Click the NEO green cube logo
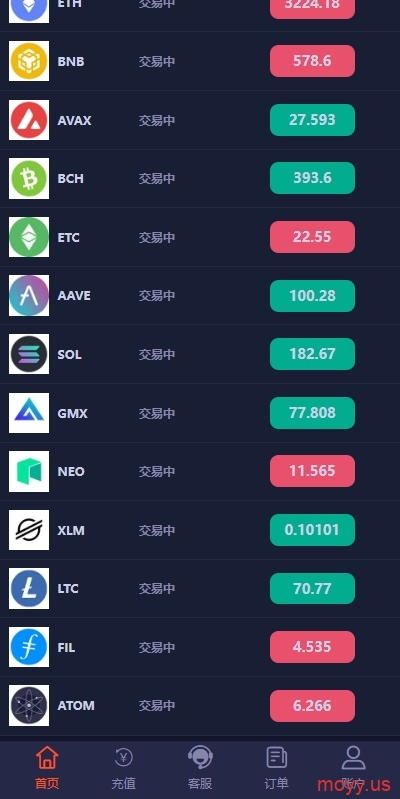400x799 pixels. [x=29, y=471]
